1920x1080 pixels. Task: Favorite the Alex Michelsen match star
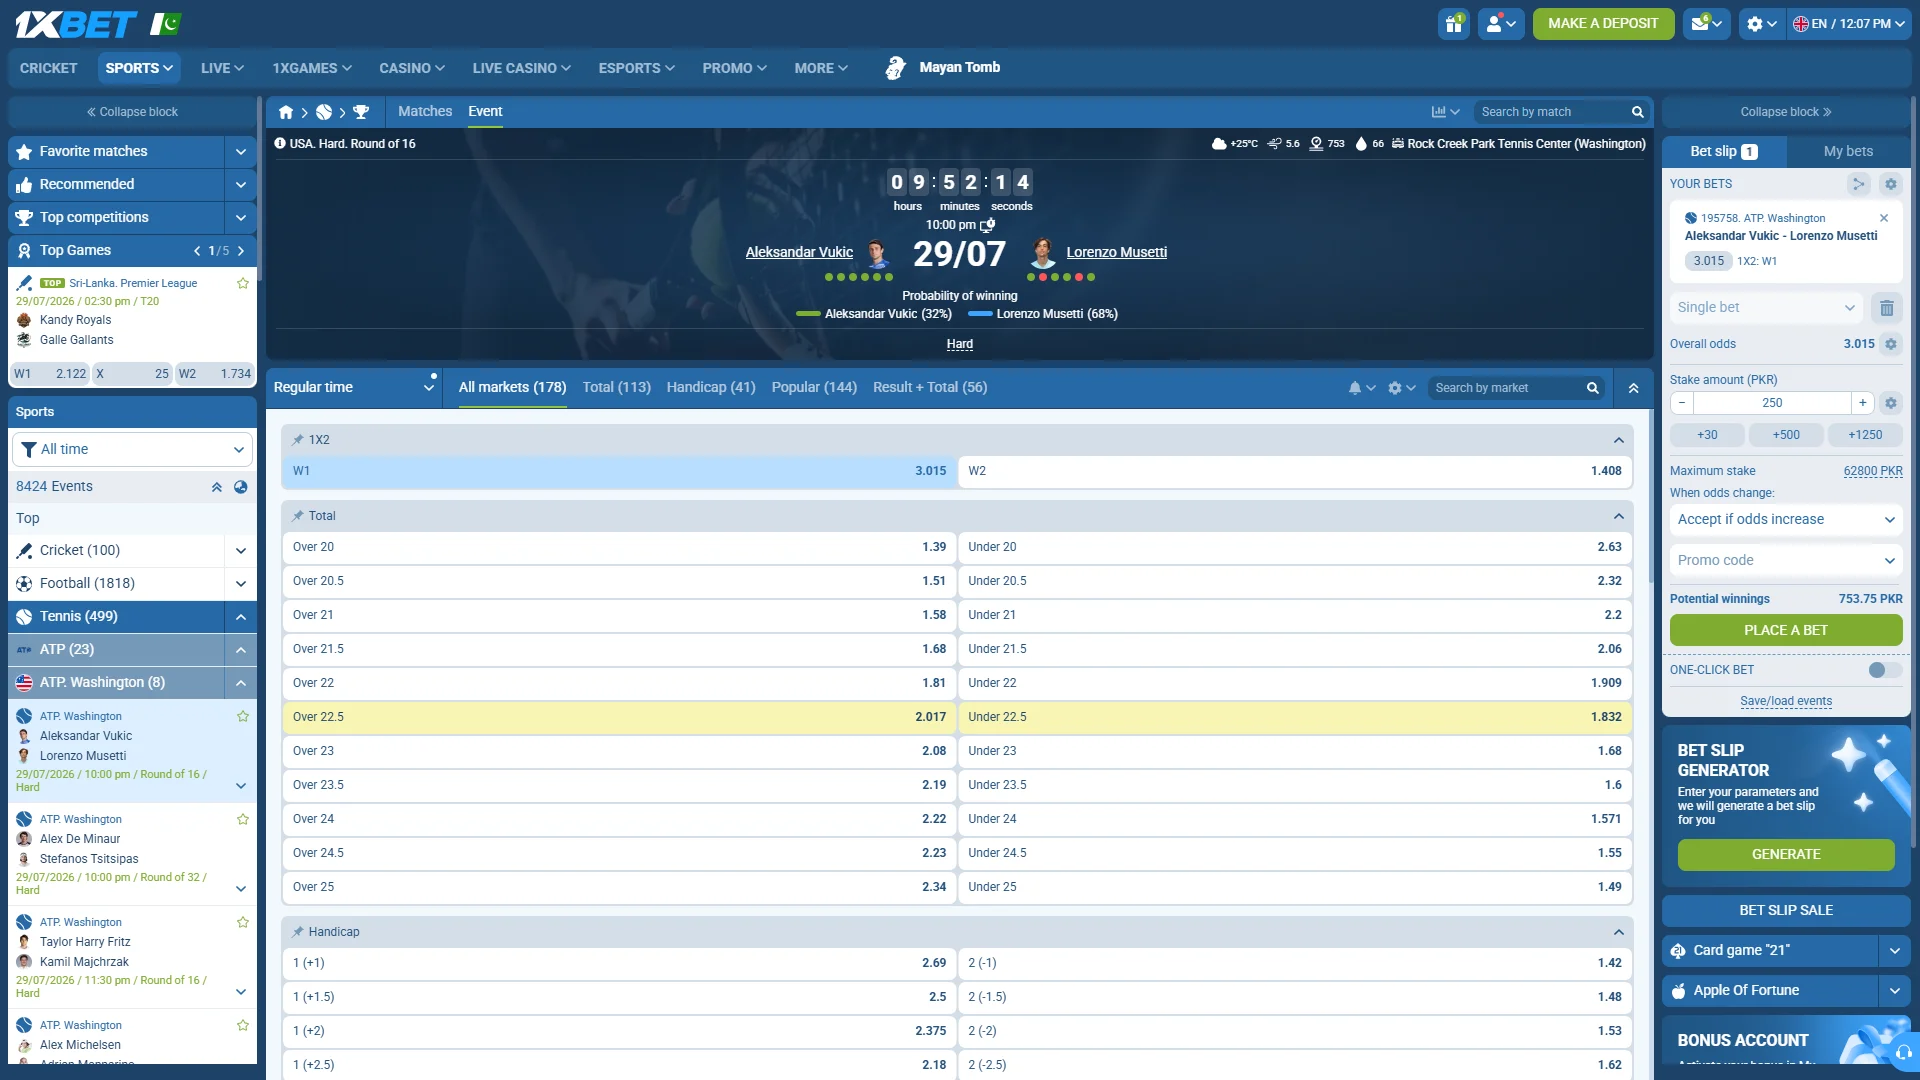pos(242,1025)
